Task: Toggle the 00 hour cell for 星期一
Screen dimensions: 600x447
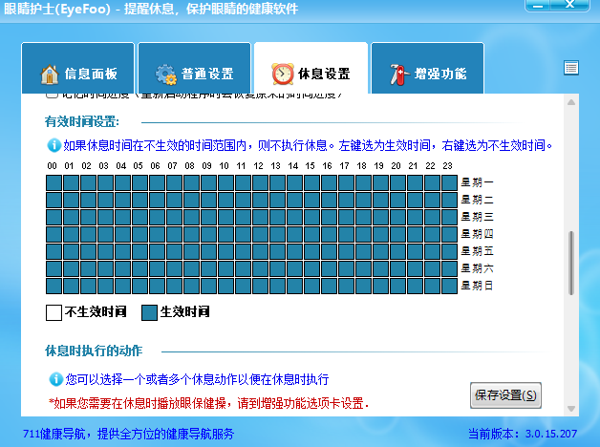Action: [x=53, y=182]
